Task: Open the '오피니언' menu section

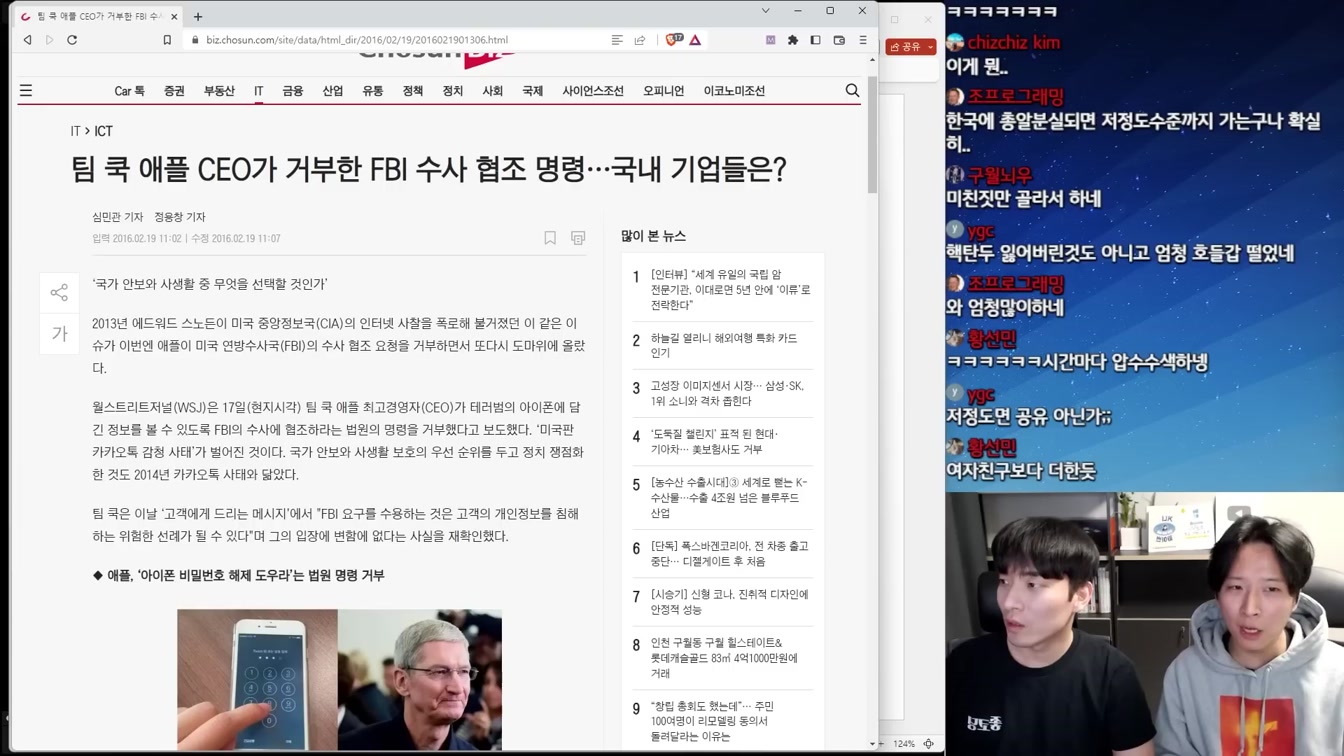Action: (664, 91)
